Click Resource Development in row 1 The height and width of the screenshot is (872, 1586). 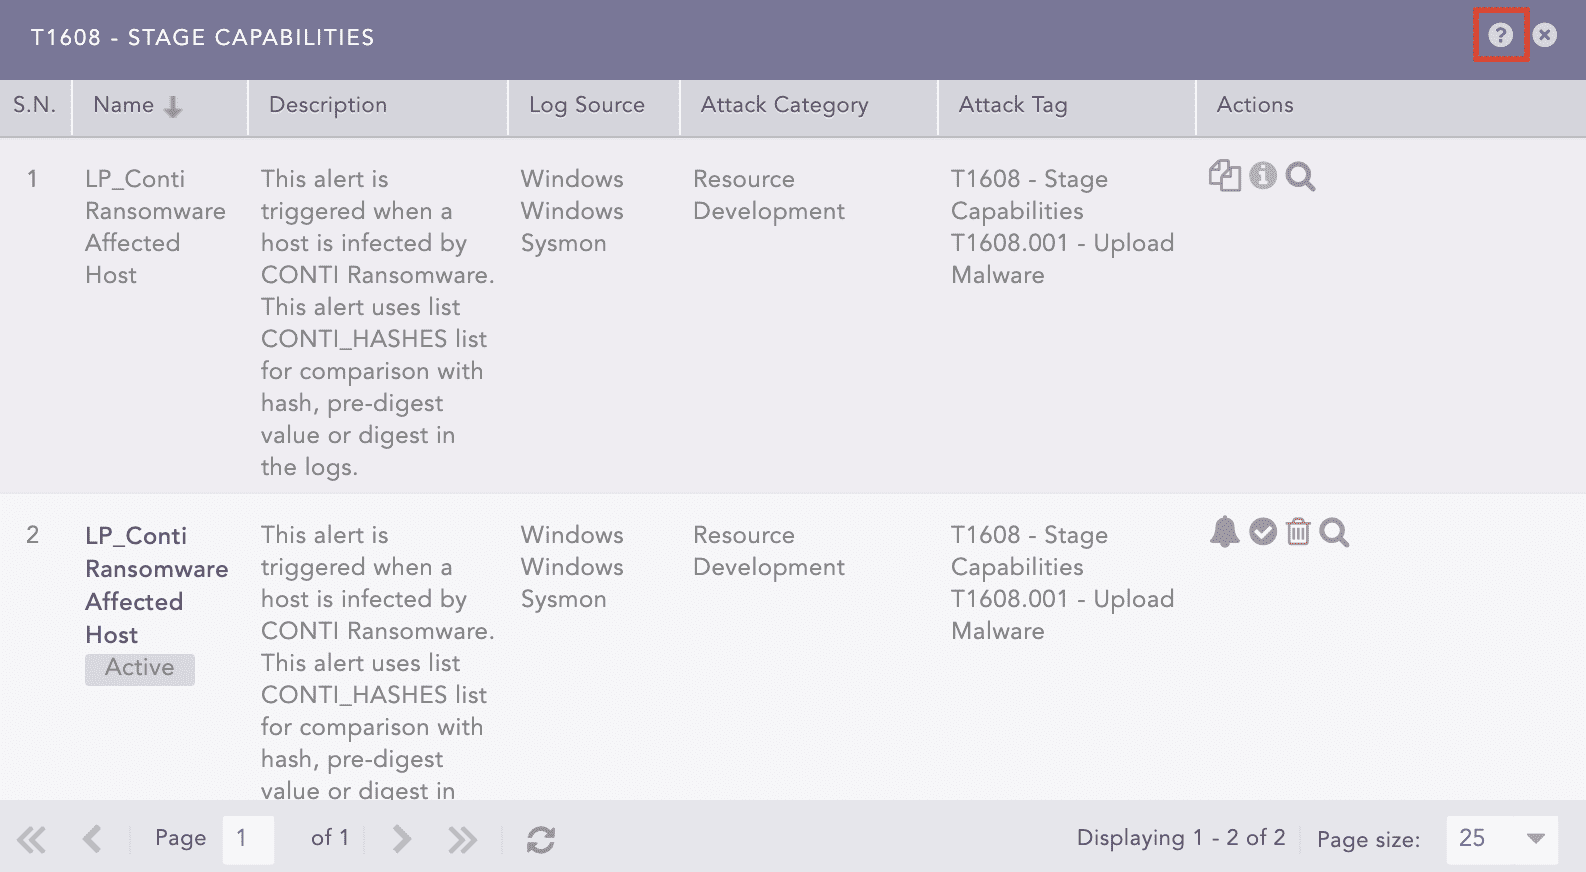tap(769, 195)
